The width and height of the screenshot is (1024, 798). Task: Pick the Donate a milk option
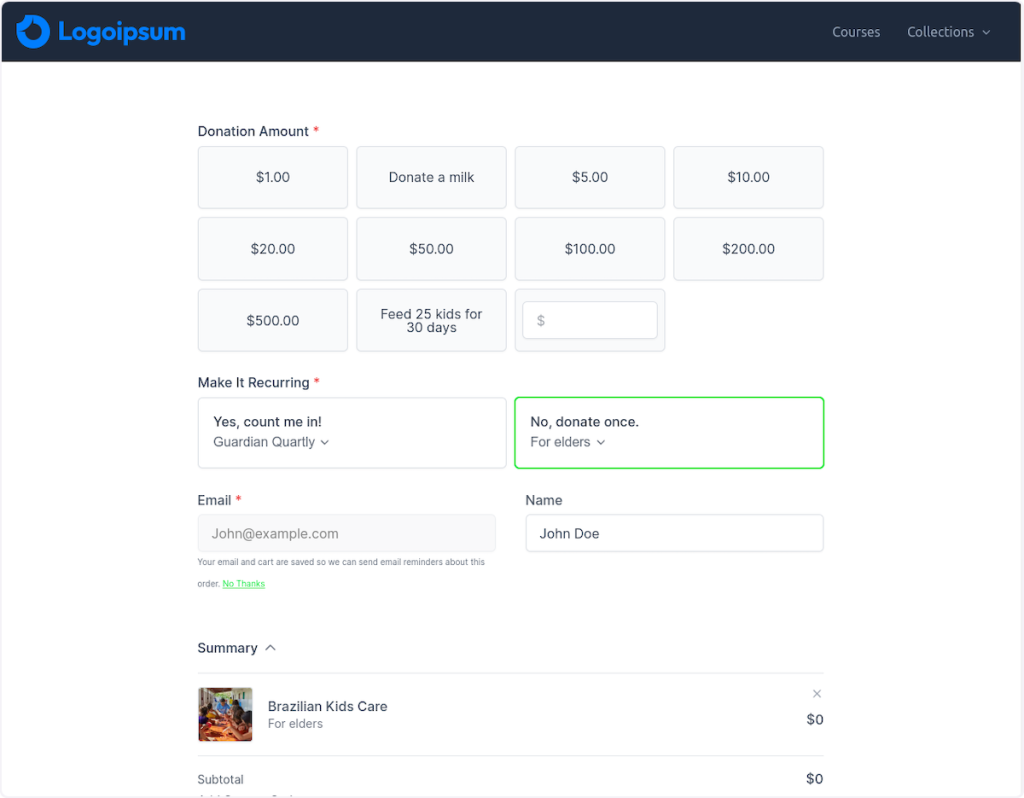(431, 177)
